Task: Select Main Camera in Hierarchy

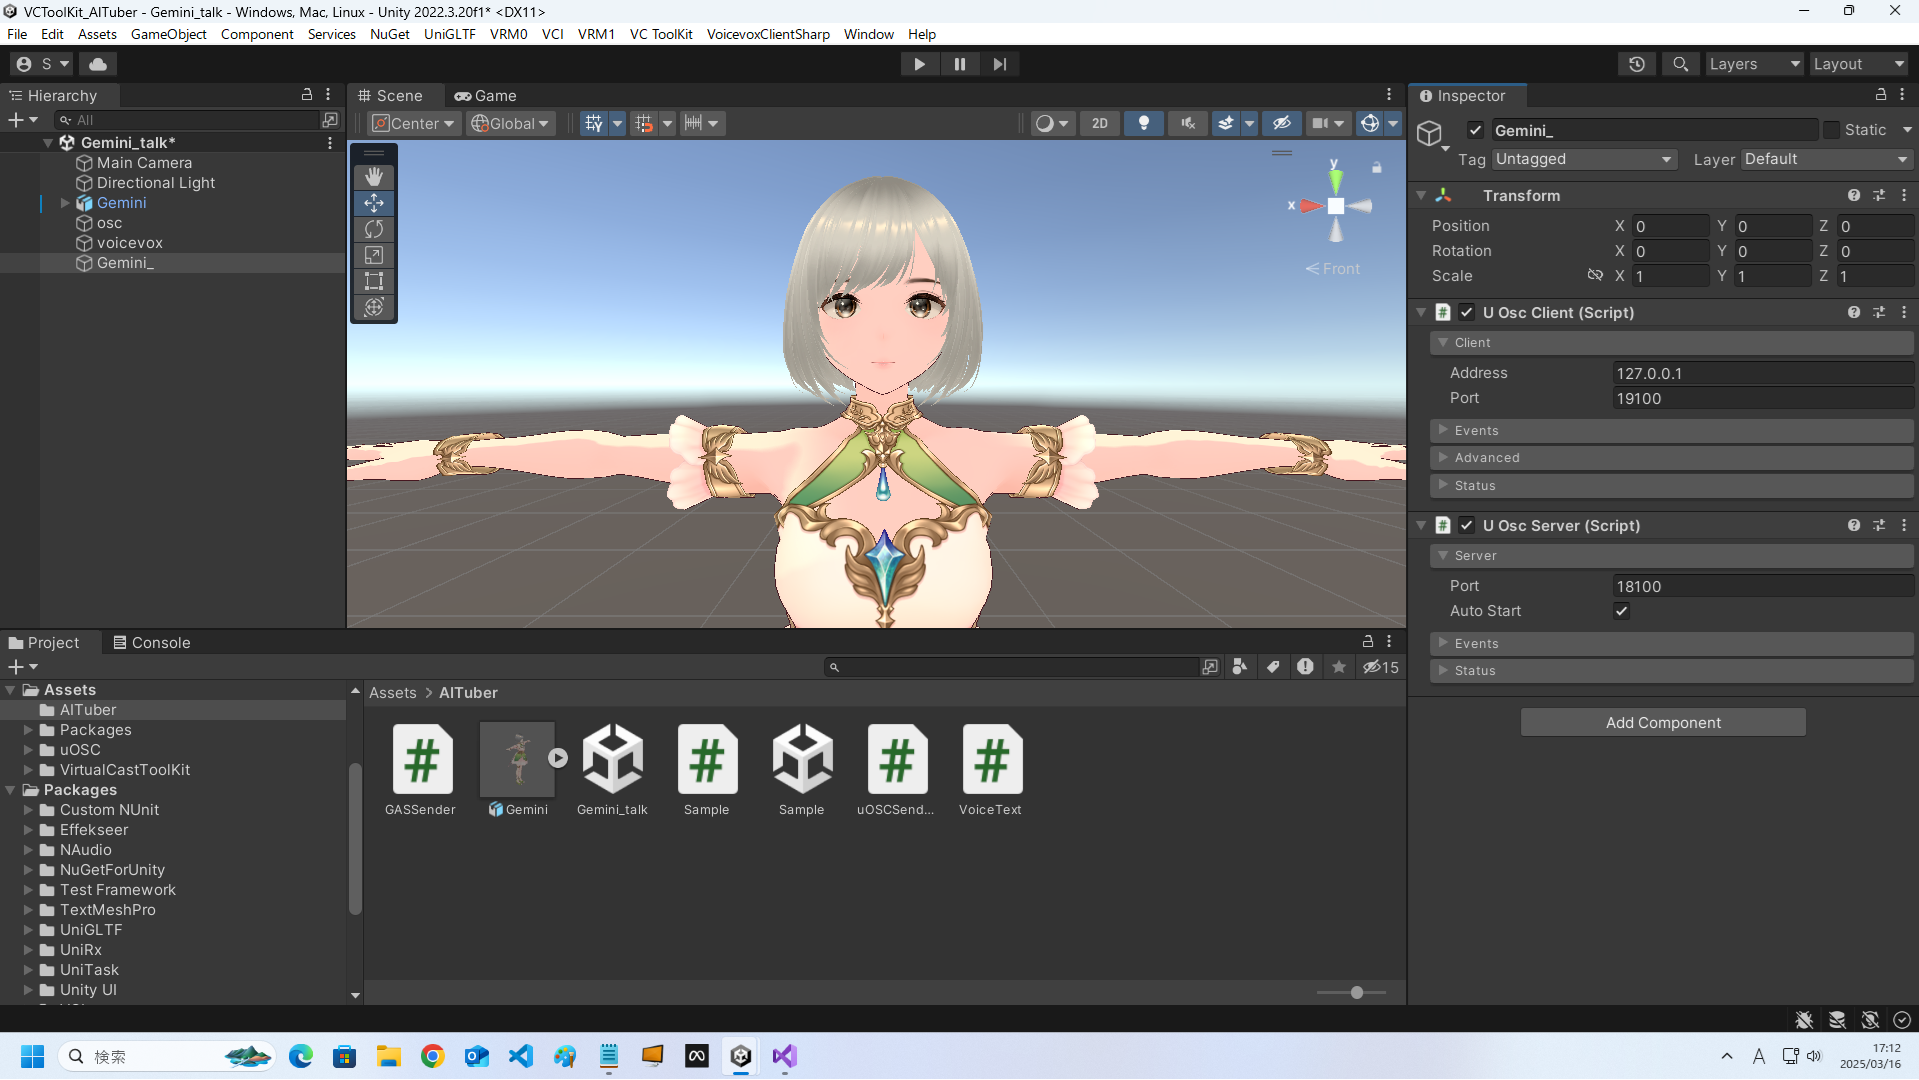Action: (x=144, y=163)
